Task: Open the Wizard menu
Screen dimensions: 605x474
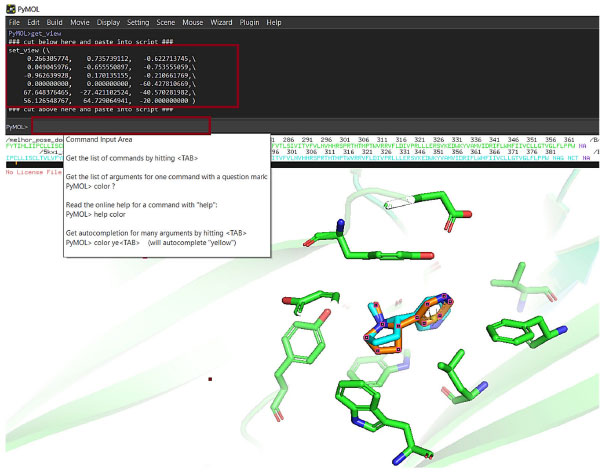Action: 221,21
